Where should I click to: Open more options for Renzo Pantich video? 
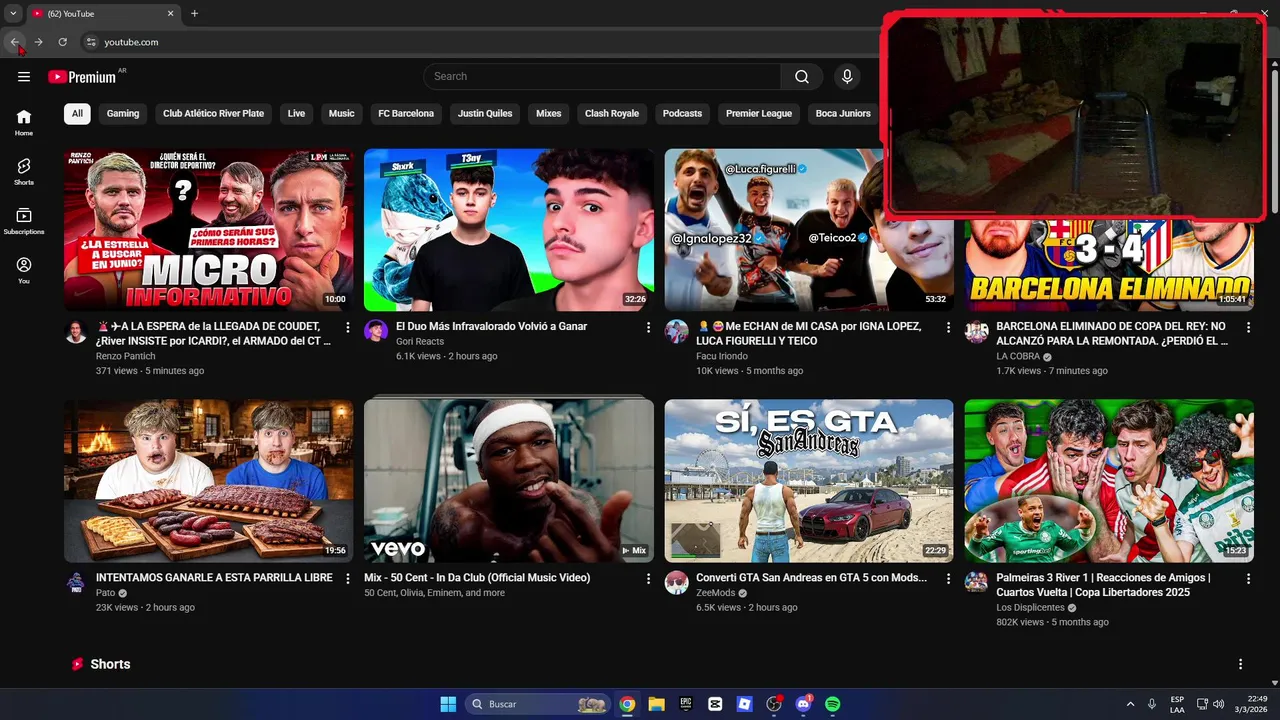pyautogui.click(x=348, y=327)
